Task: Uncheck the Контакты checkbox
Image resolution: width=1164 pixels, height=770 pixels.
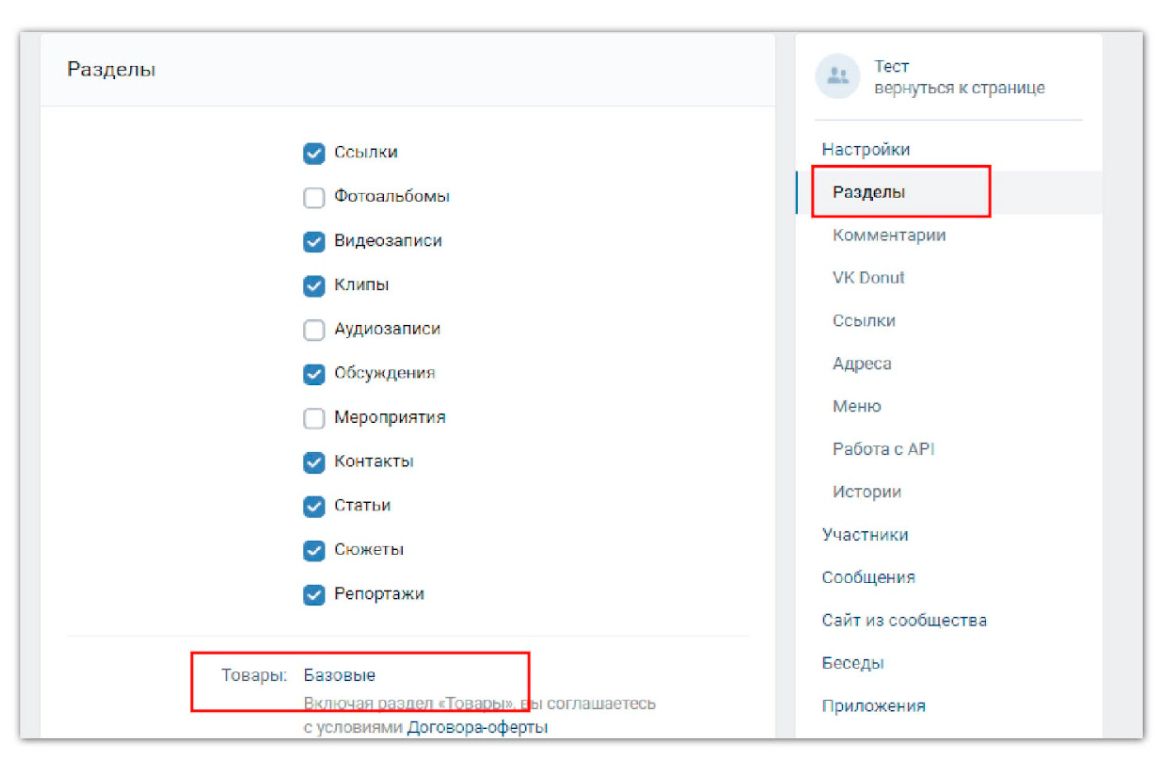Action: pos(314,462)
